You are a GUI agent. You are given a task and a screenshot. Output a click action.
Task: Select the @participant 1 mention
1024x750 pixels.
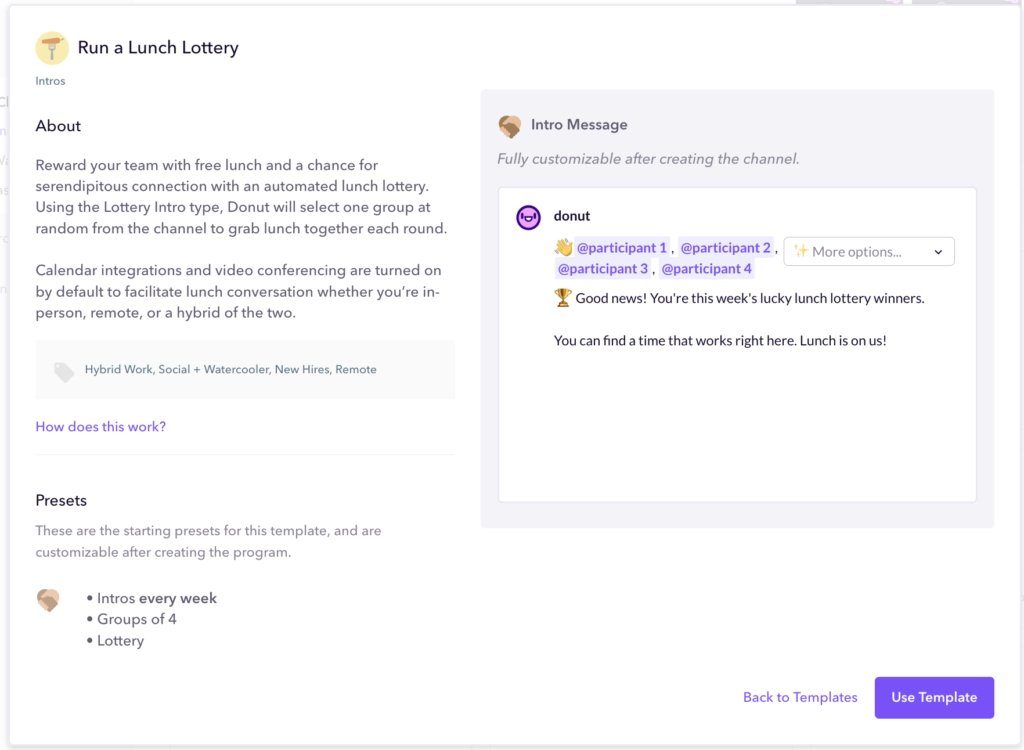[x=622, y=247]
